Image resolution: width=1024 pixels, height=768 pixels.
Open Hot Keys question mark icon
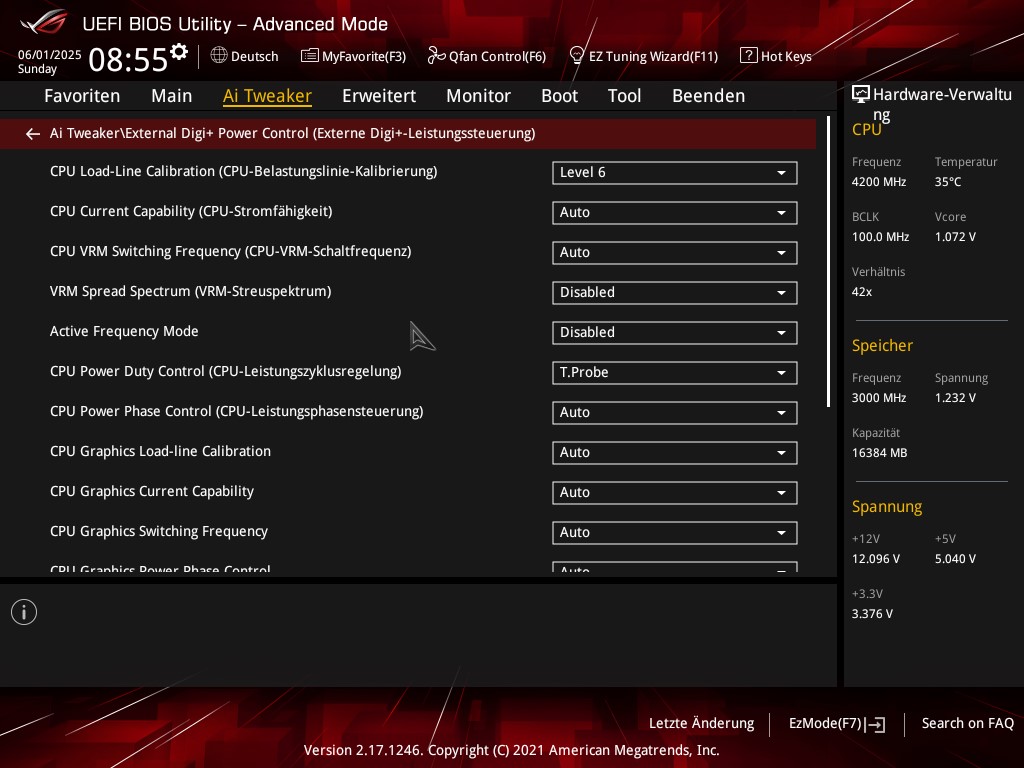click(x=748, y=56)
